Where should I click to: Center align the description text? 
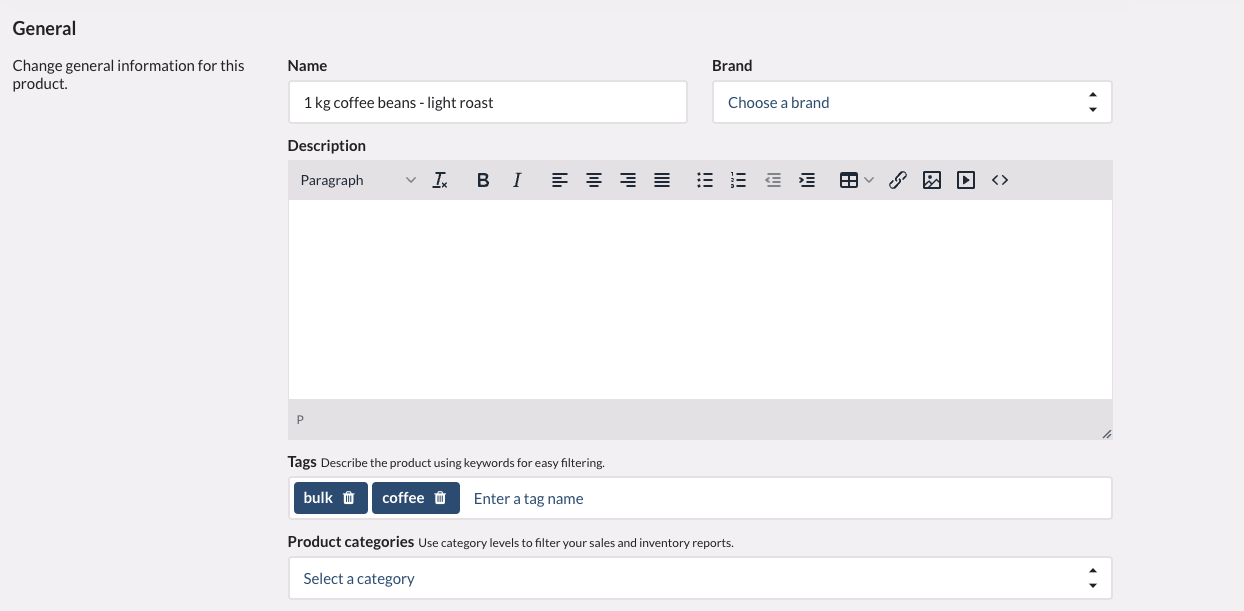pos(594,180)
